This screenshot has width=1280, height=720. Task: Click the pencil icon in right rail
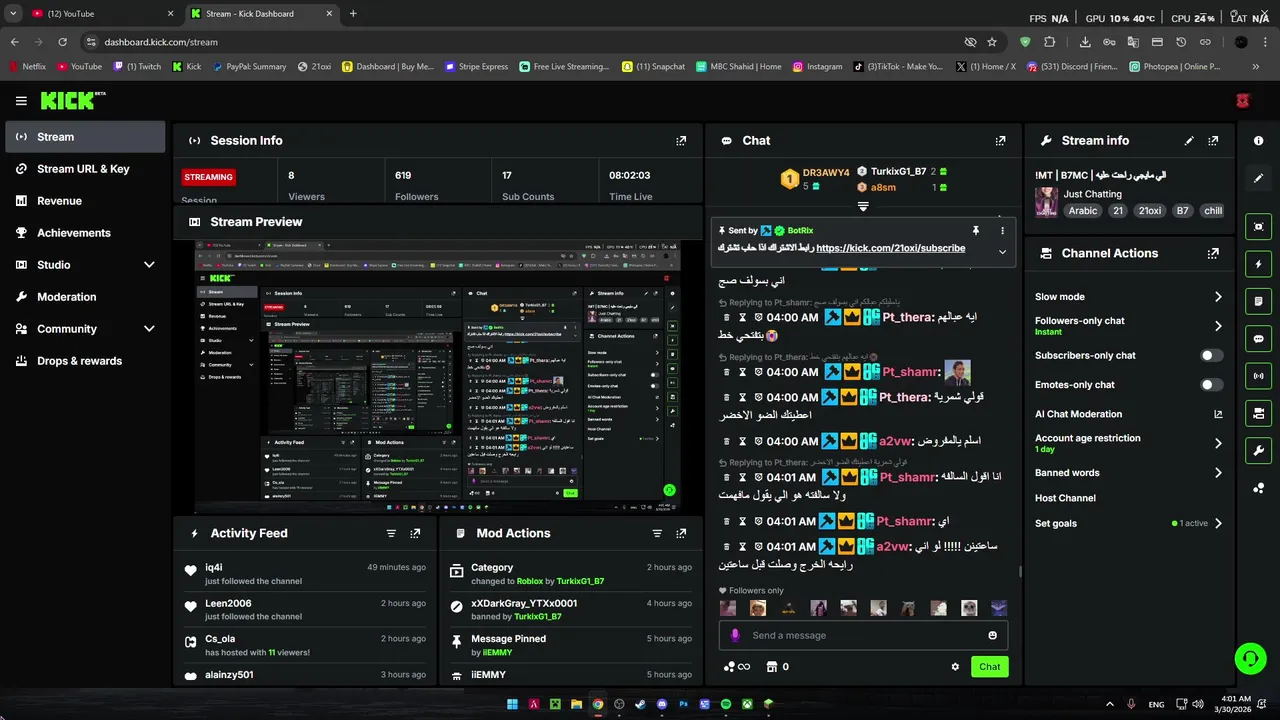click(x=1258, y=178)
